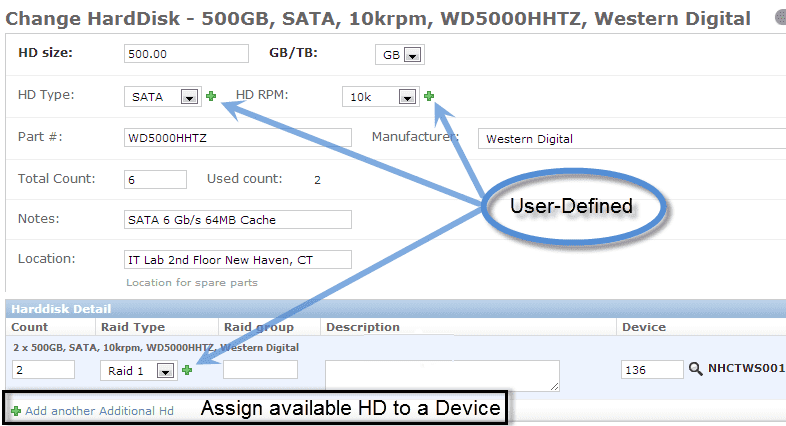Click 'Location for spare parts' help text
Viewport: 786px width, 426px height.
(191, 283)
